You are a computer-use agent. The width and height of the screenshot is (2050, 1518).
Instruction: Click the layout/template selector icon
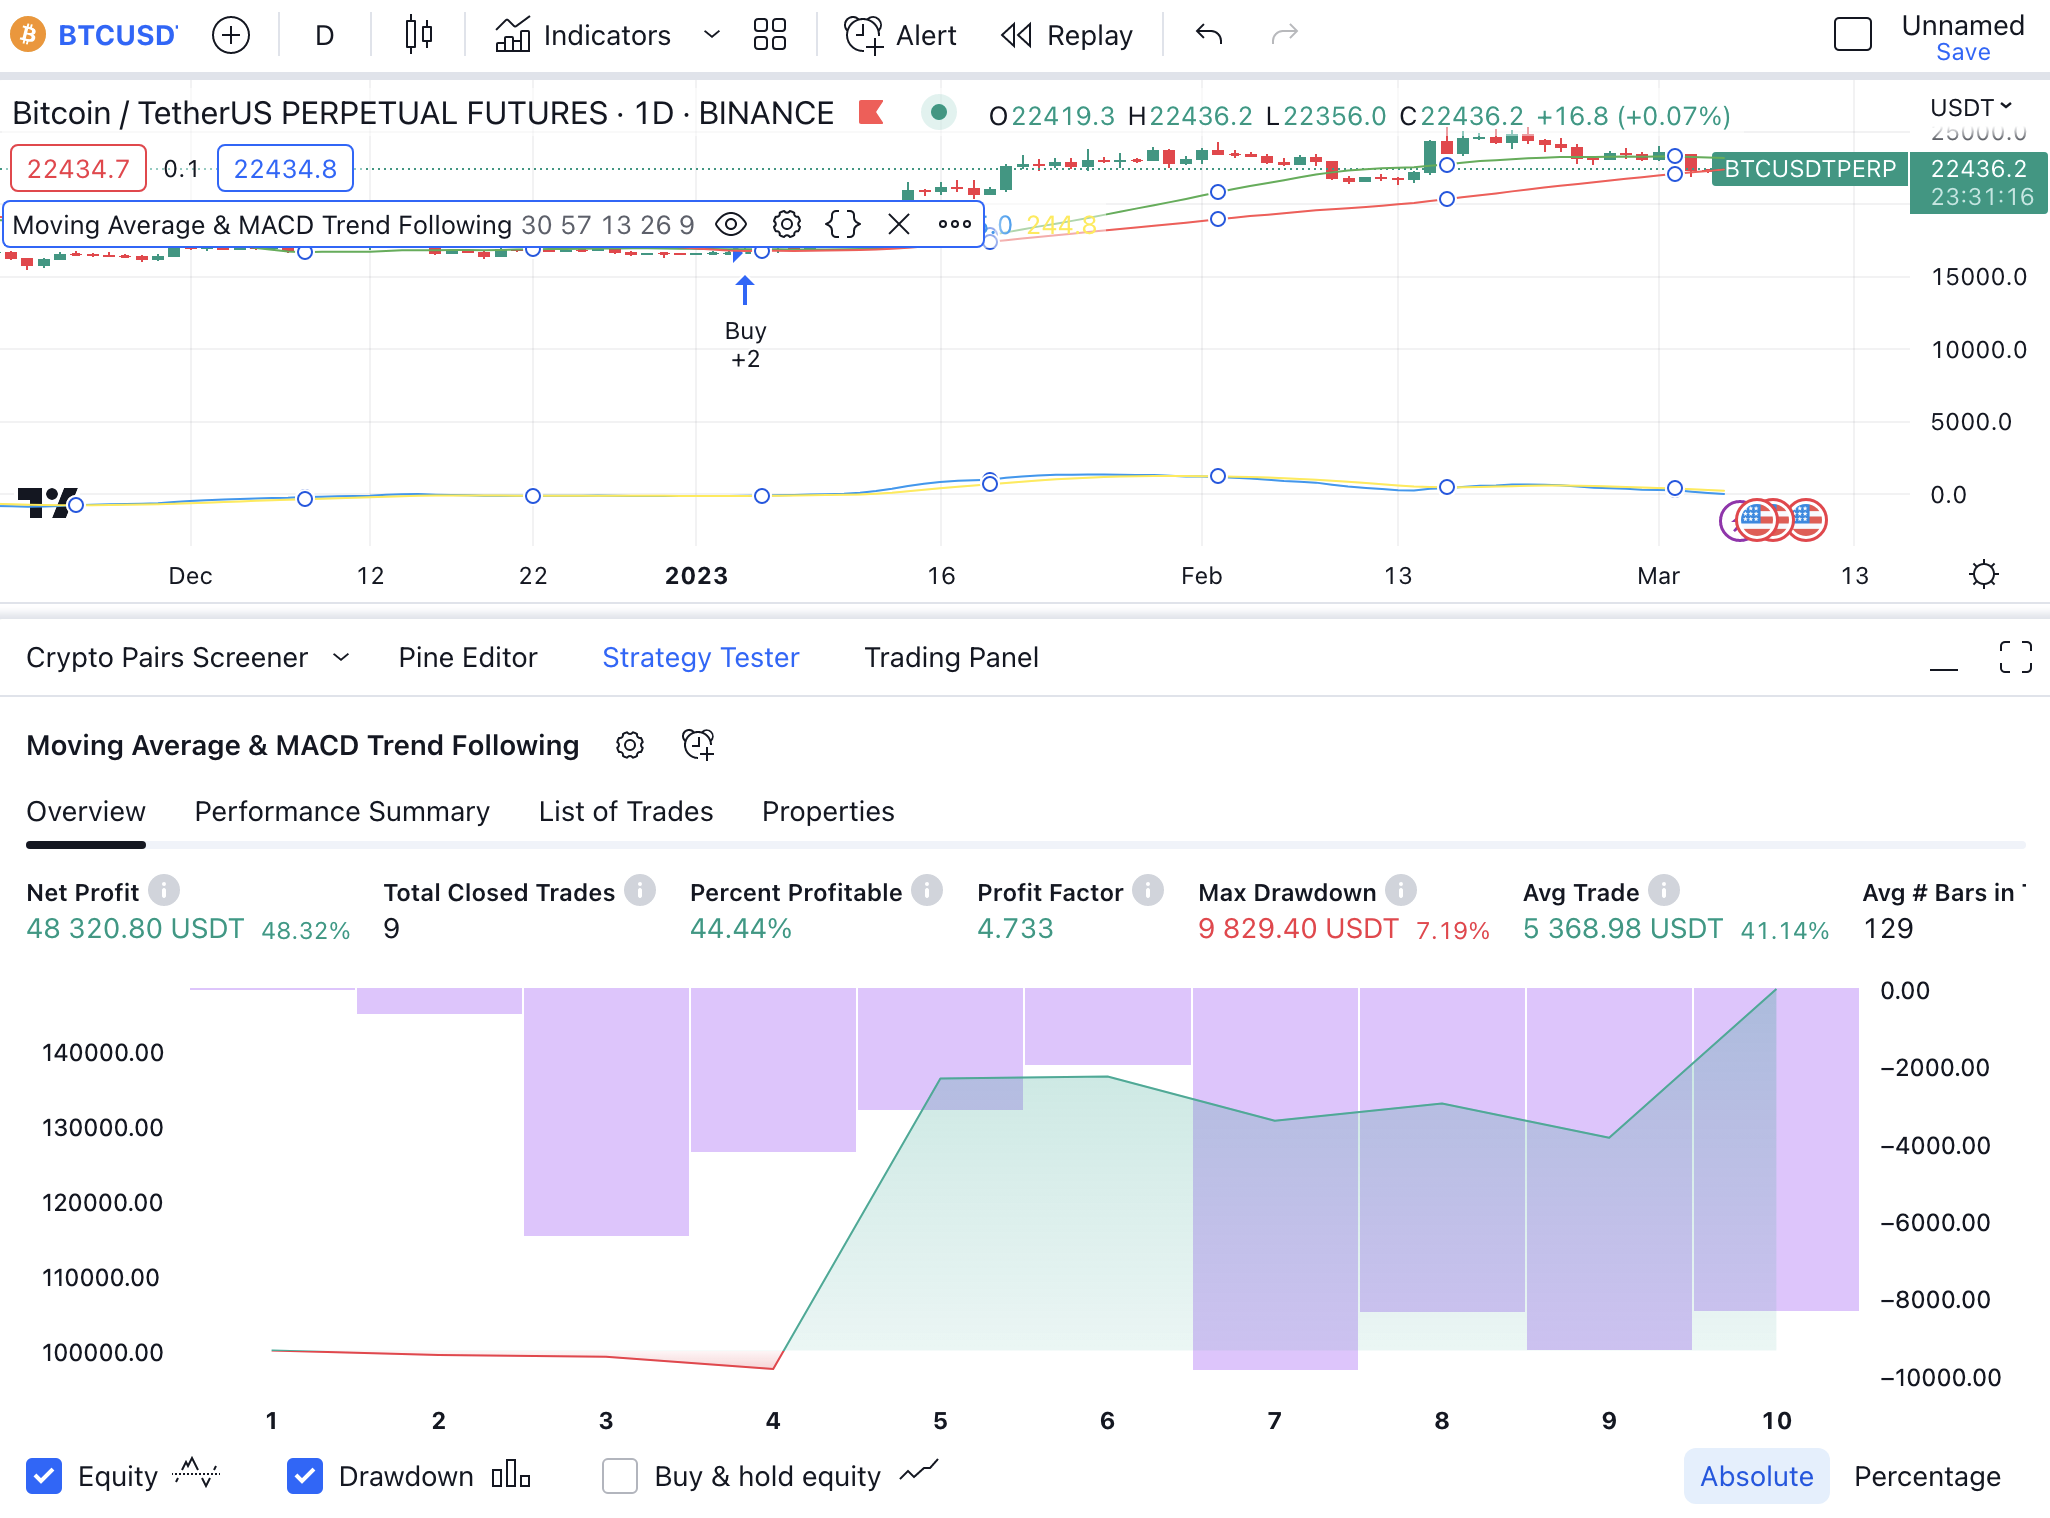pos(770,35)
